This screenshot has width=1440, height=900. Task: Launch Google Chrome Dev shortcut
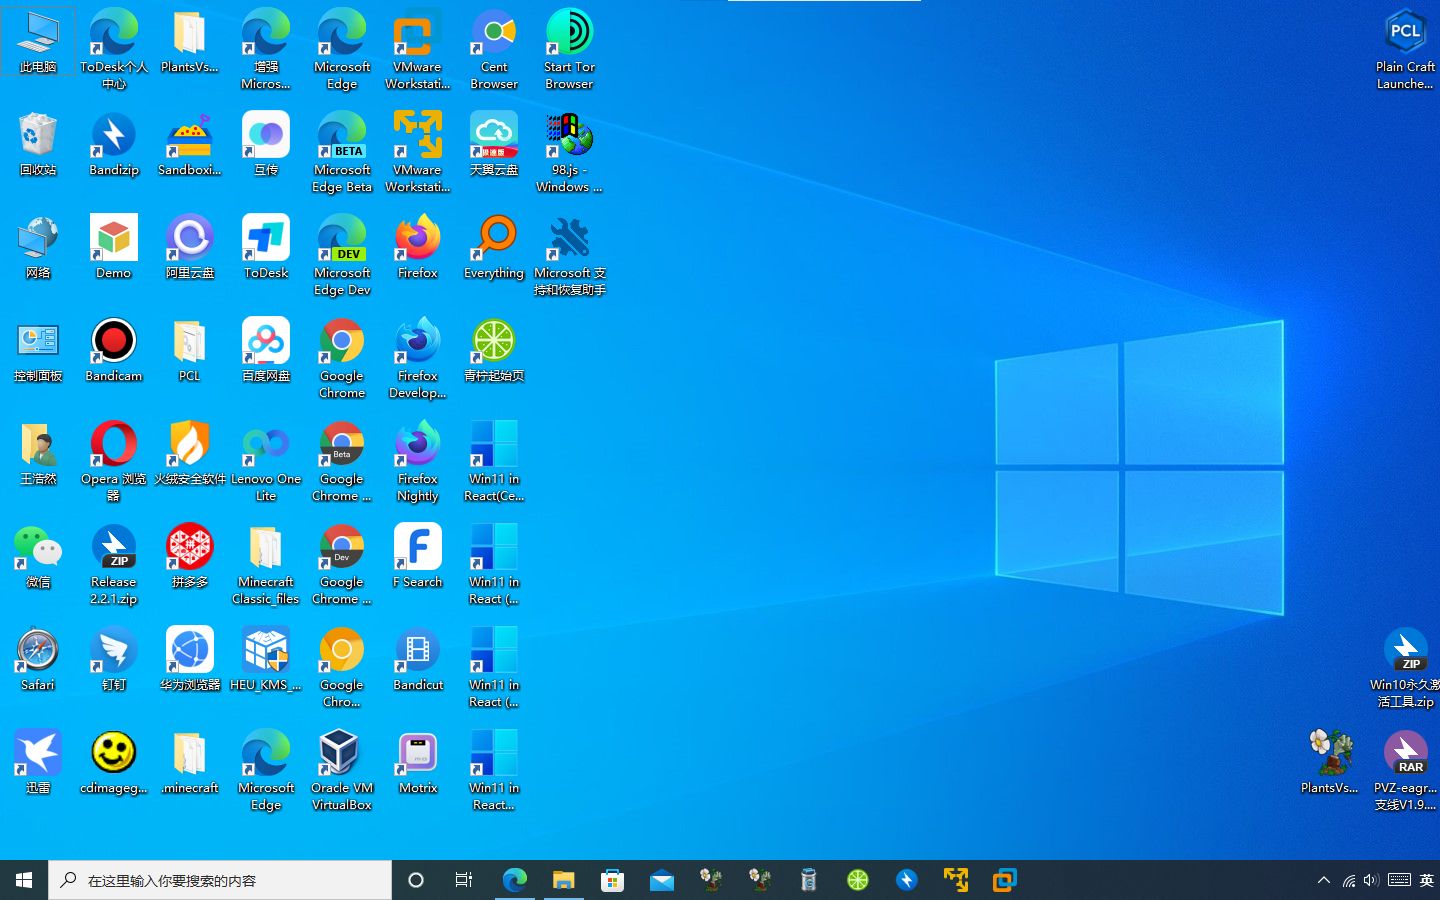point(342,564)
